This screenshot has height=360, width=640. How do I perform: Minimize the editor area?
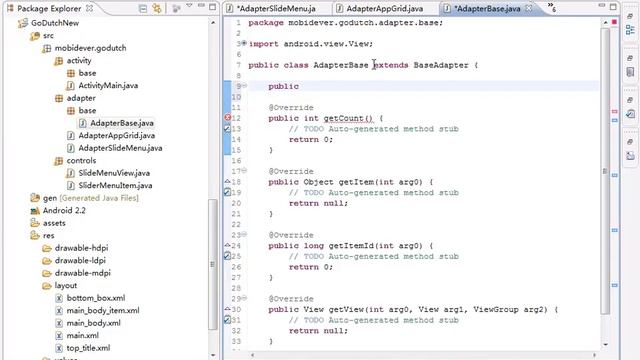pos(602,6)
